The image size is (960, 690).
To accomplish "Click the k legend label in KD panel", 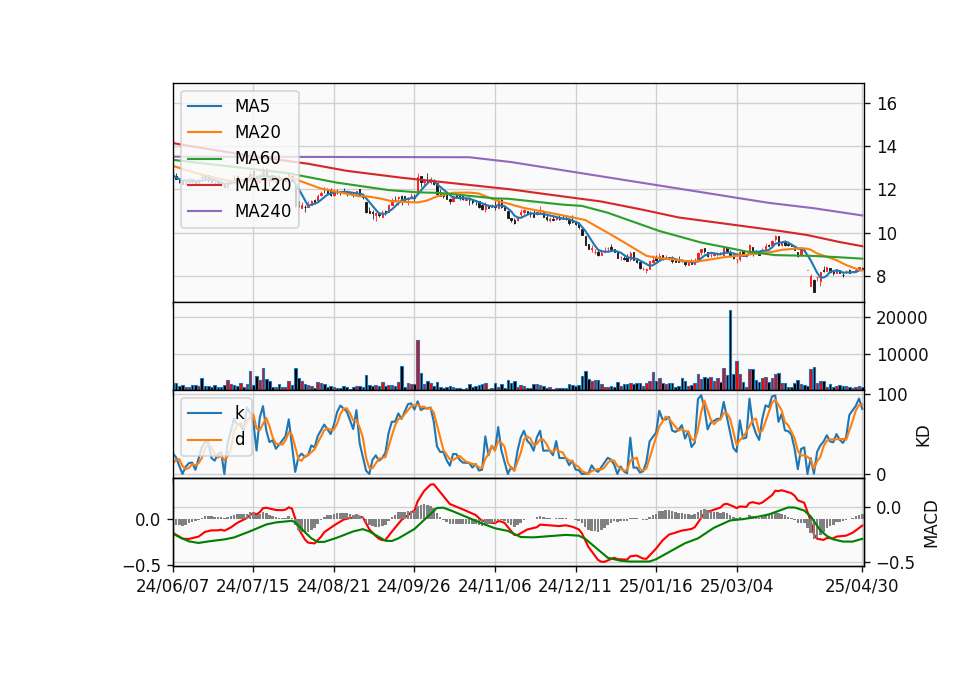I will pos(239,413).
